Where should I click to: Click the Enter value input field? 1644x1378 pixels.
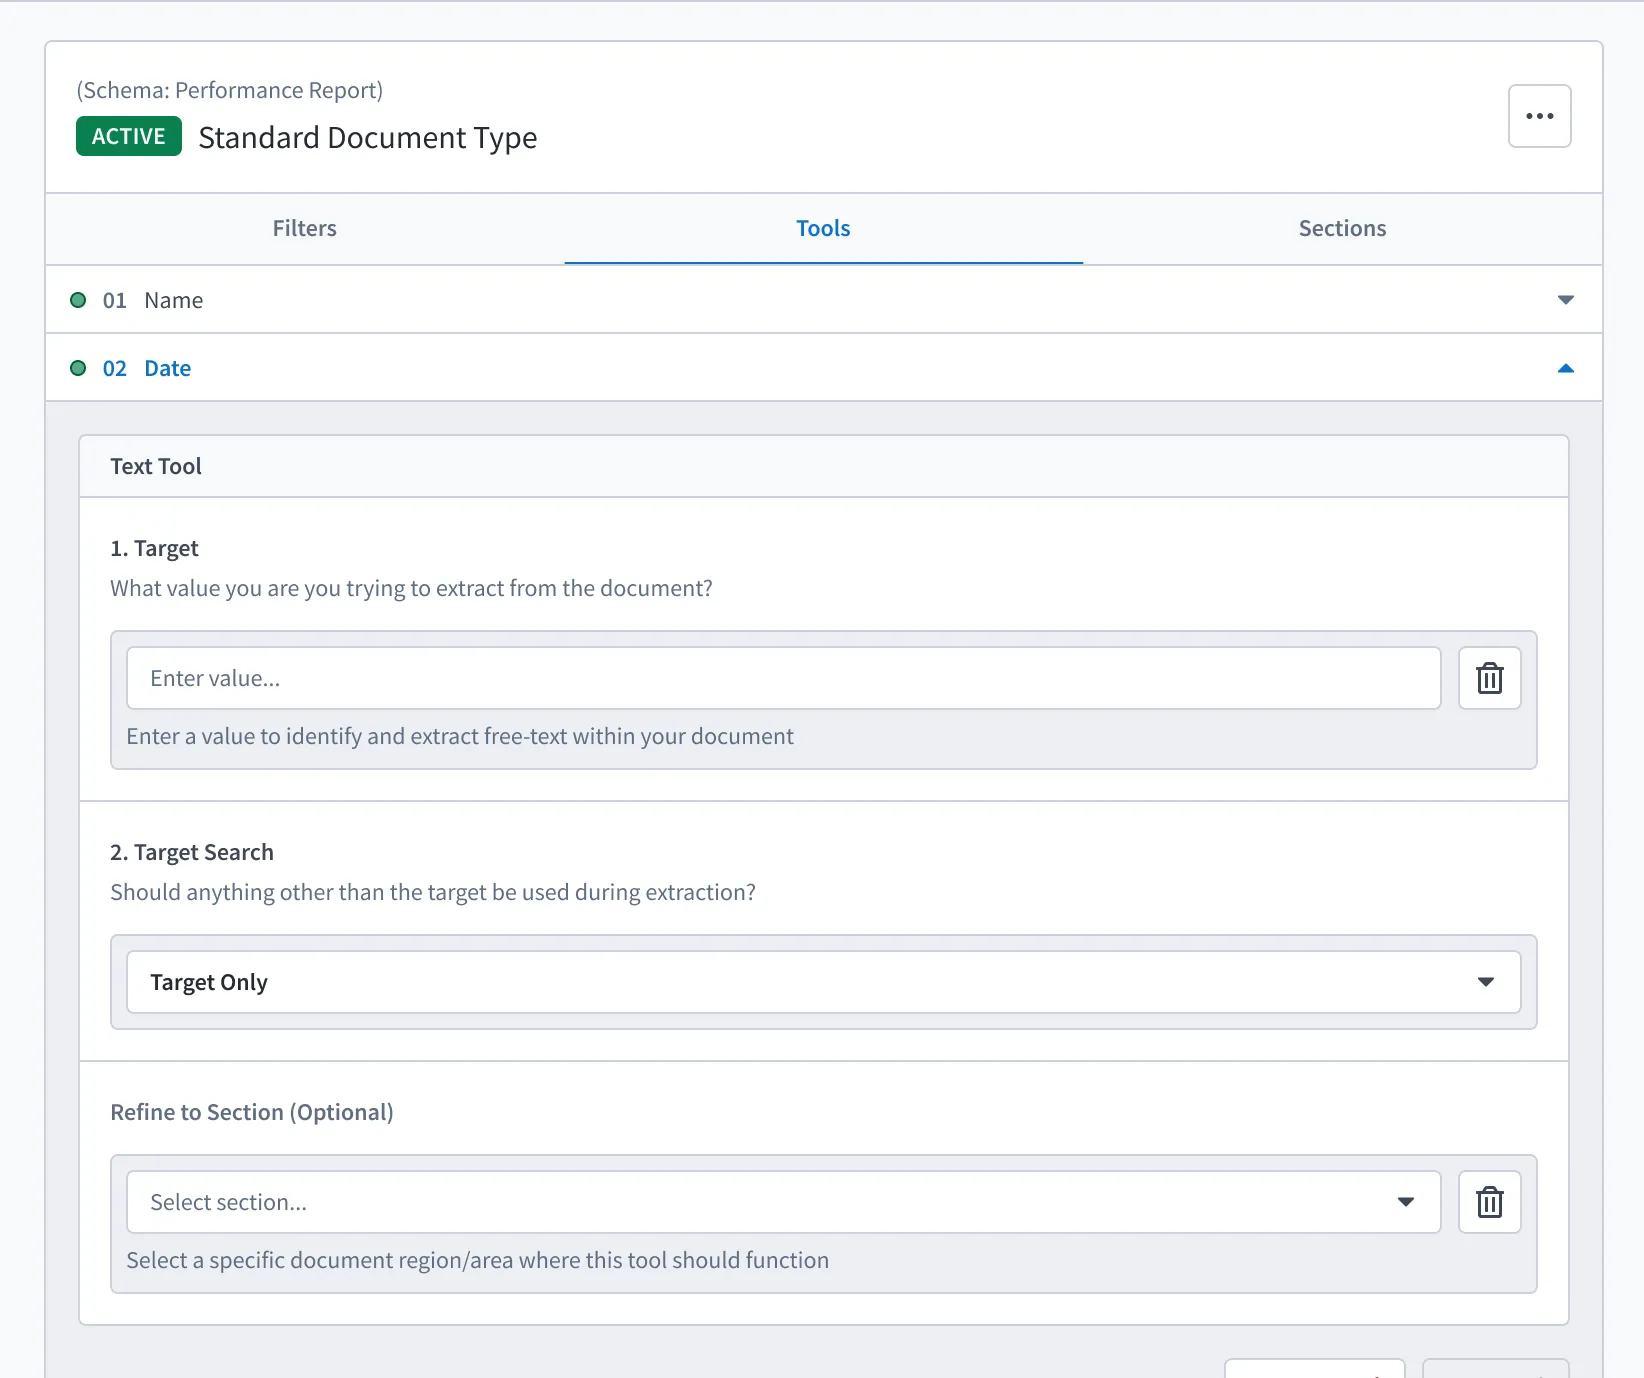pyautogui.click(x=783, y=678)
